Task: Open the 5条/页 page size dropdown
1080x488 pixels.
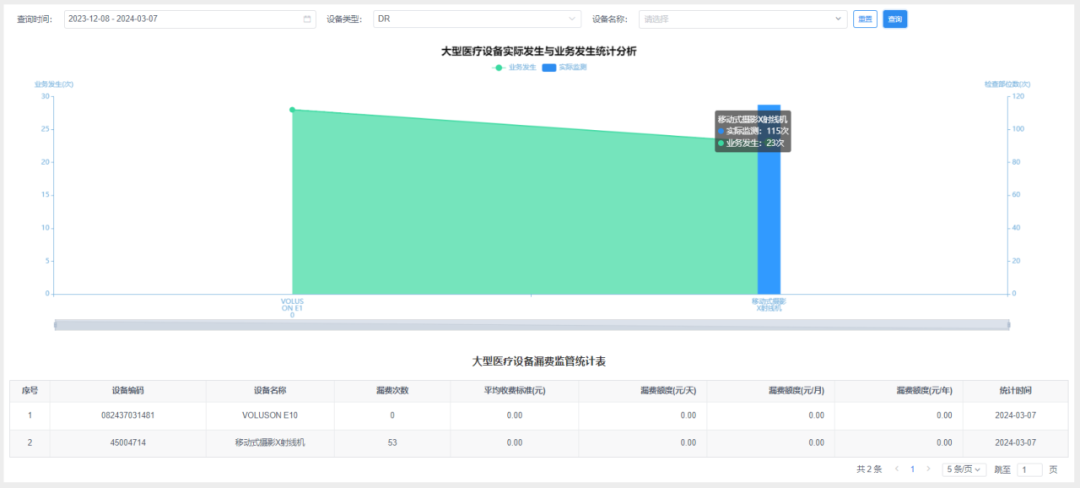Action: point(964,469)
